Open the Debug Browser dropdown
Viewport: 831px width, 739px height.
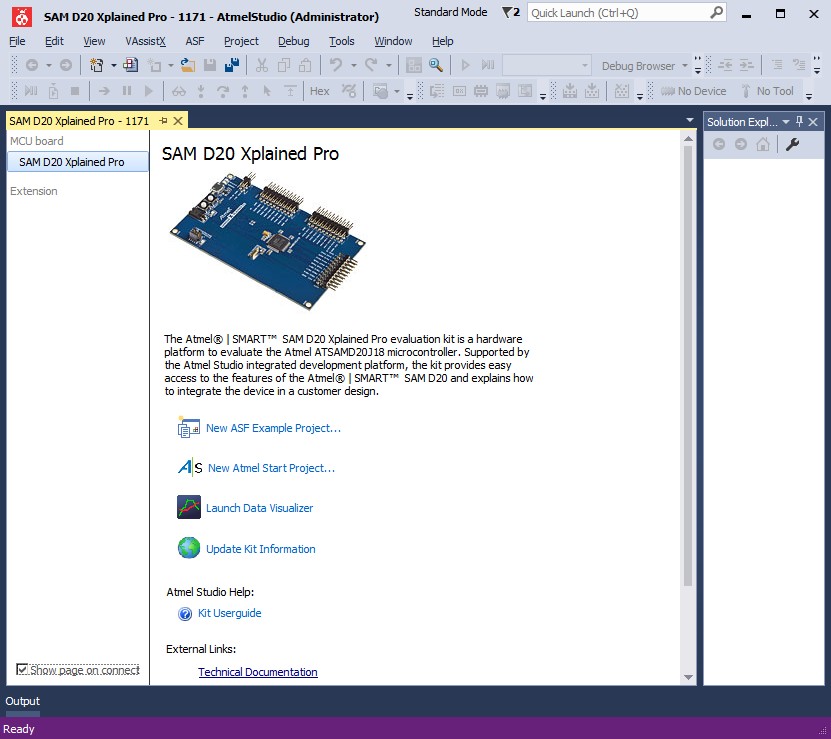pos(684,66)
